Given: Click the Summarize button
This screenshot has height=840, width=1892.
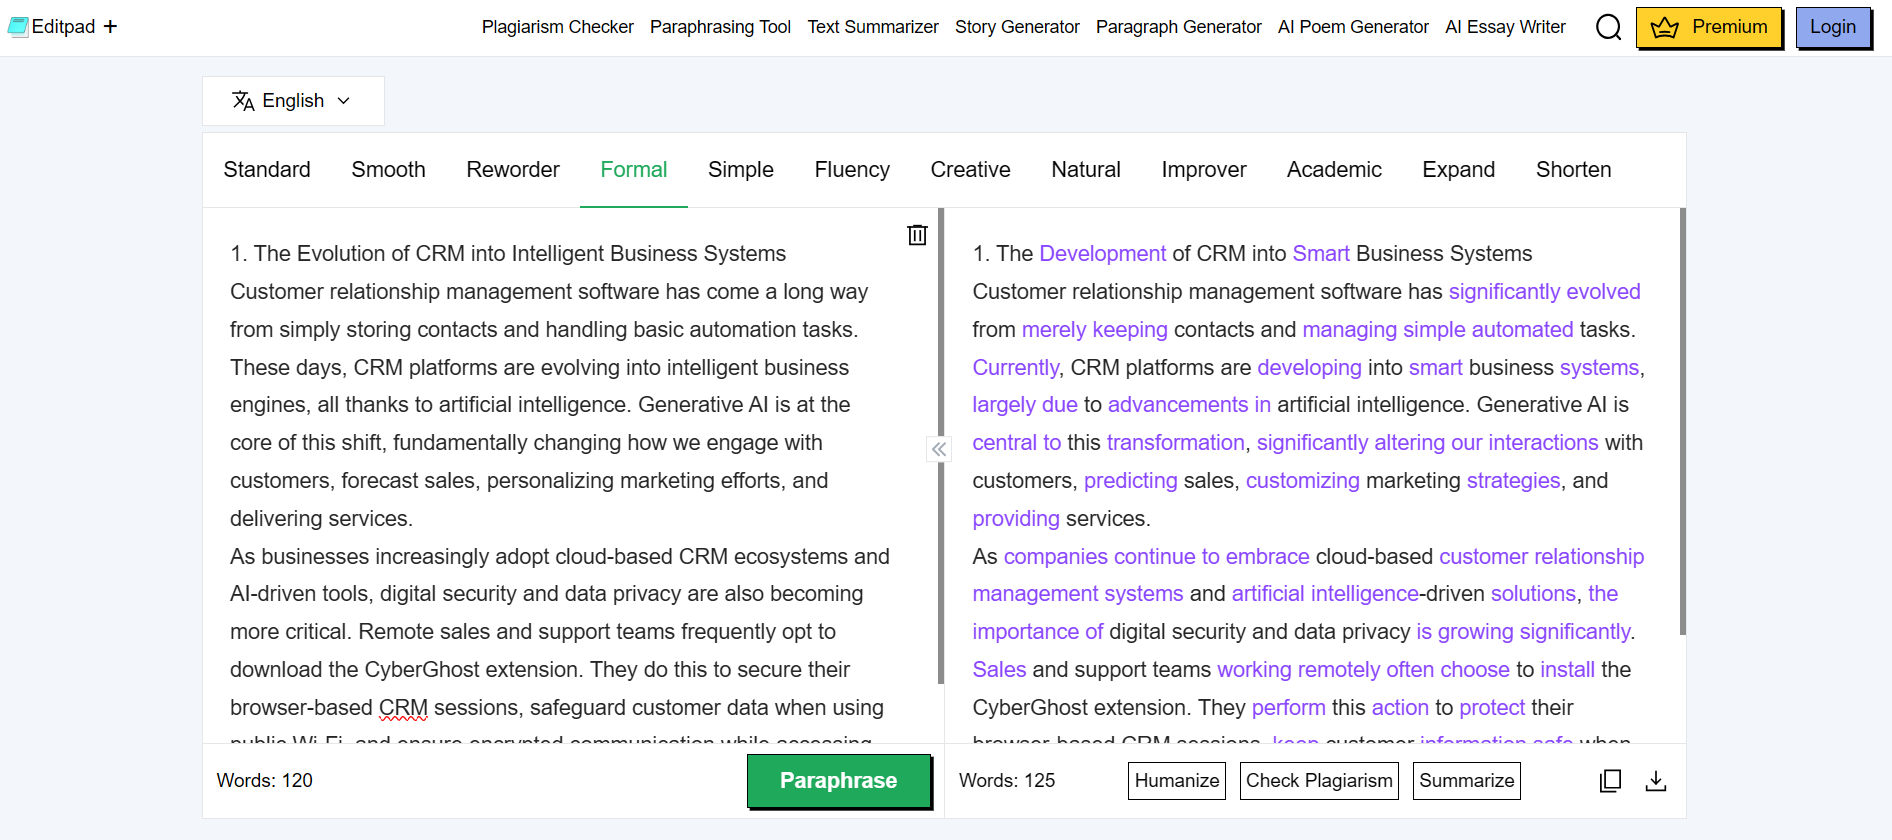Looking at the screenshot, I should (1466, 781).
